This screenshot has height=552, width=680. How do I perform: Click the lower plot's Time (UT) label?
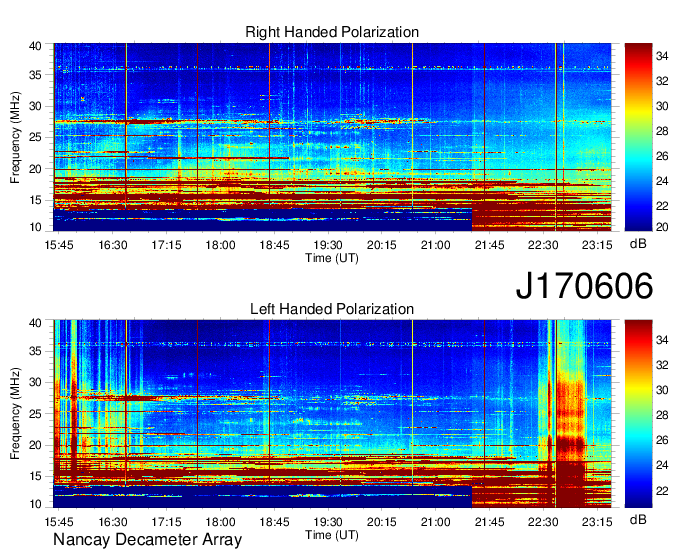(x=332, y=535)
